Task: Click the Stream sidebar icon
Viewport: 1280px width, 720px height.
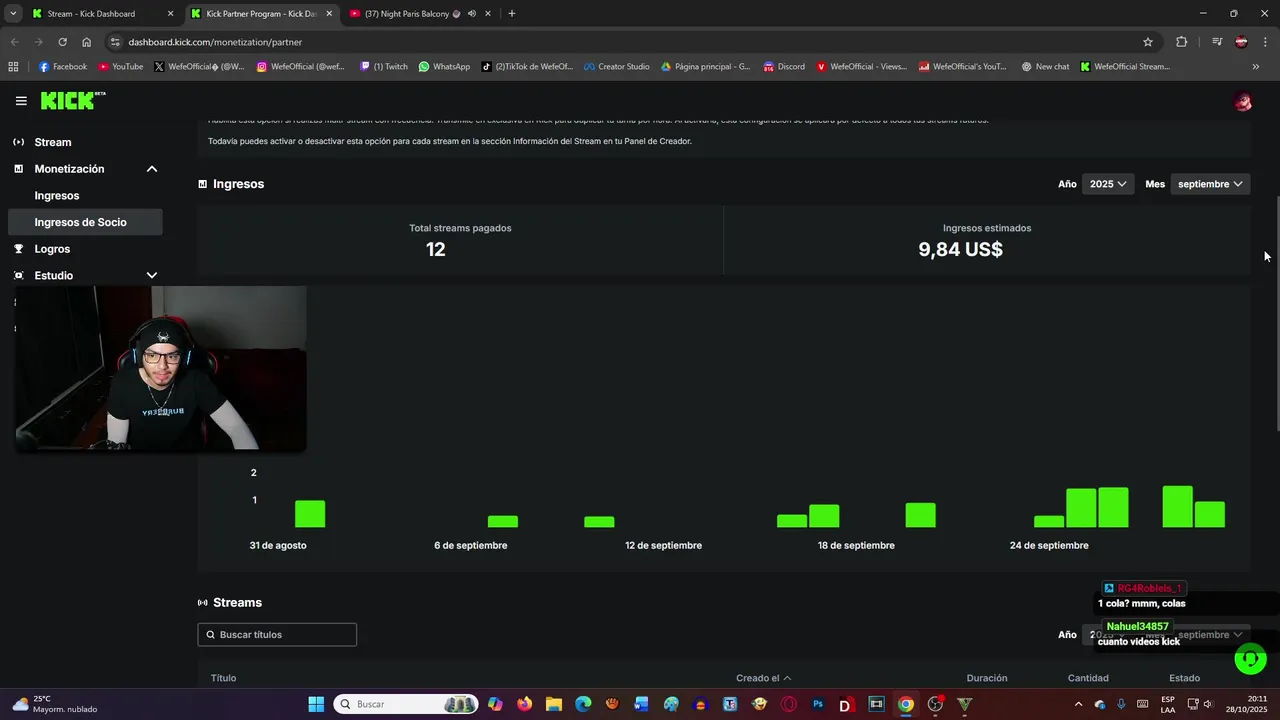Action: [19, 142]
